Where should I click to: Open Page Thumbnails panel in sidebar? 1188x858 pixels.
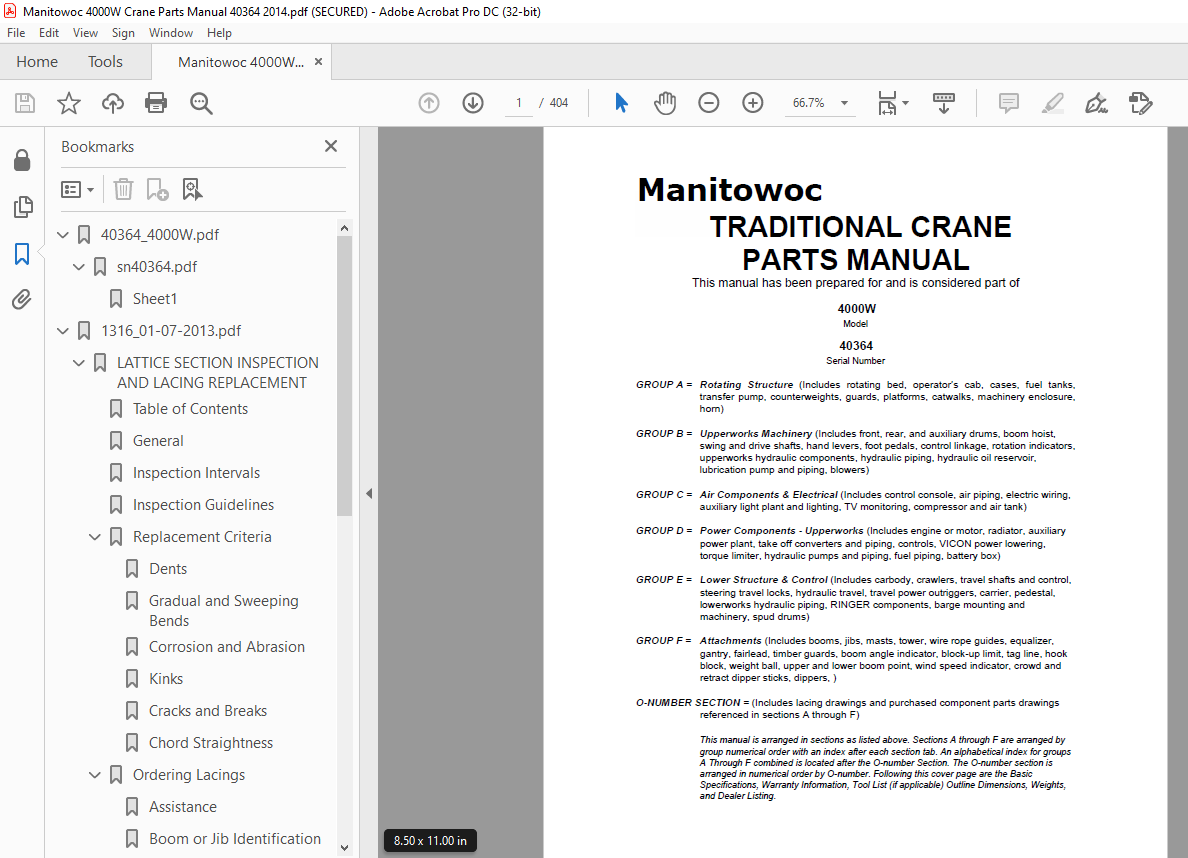coord(23,207)
